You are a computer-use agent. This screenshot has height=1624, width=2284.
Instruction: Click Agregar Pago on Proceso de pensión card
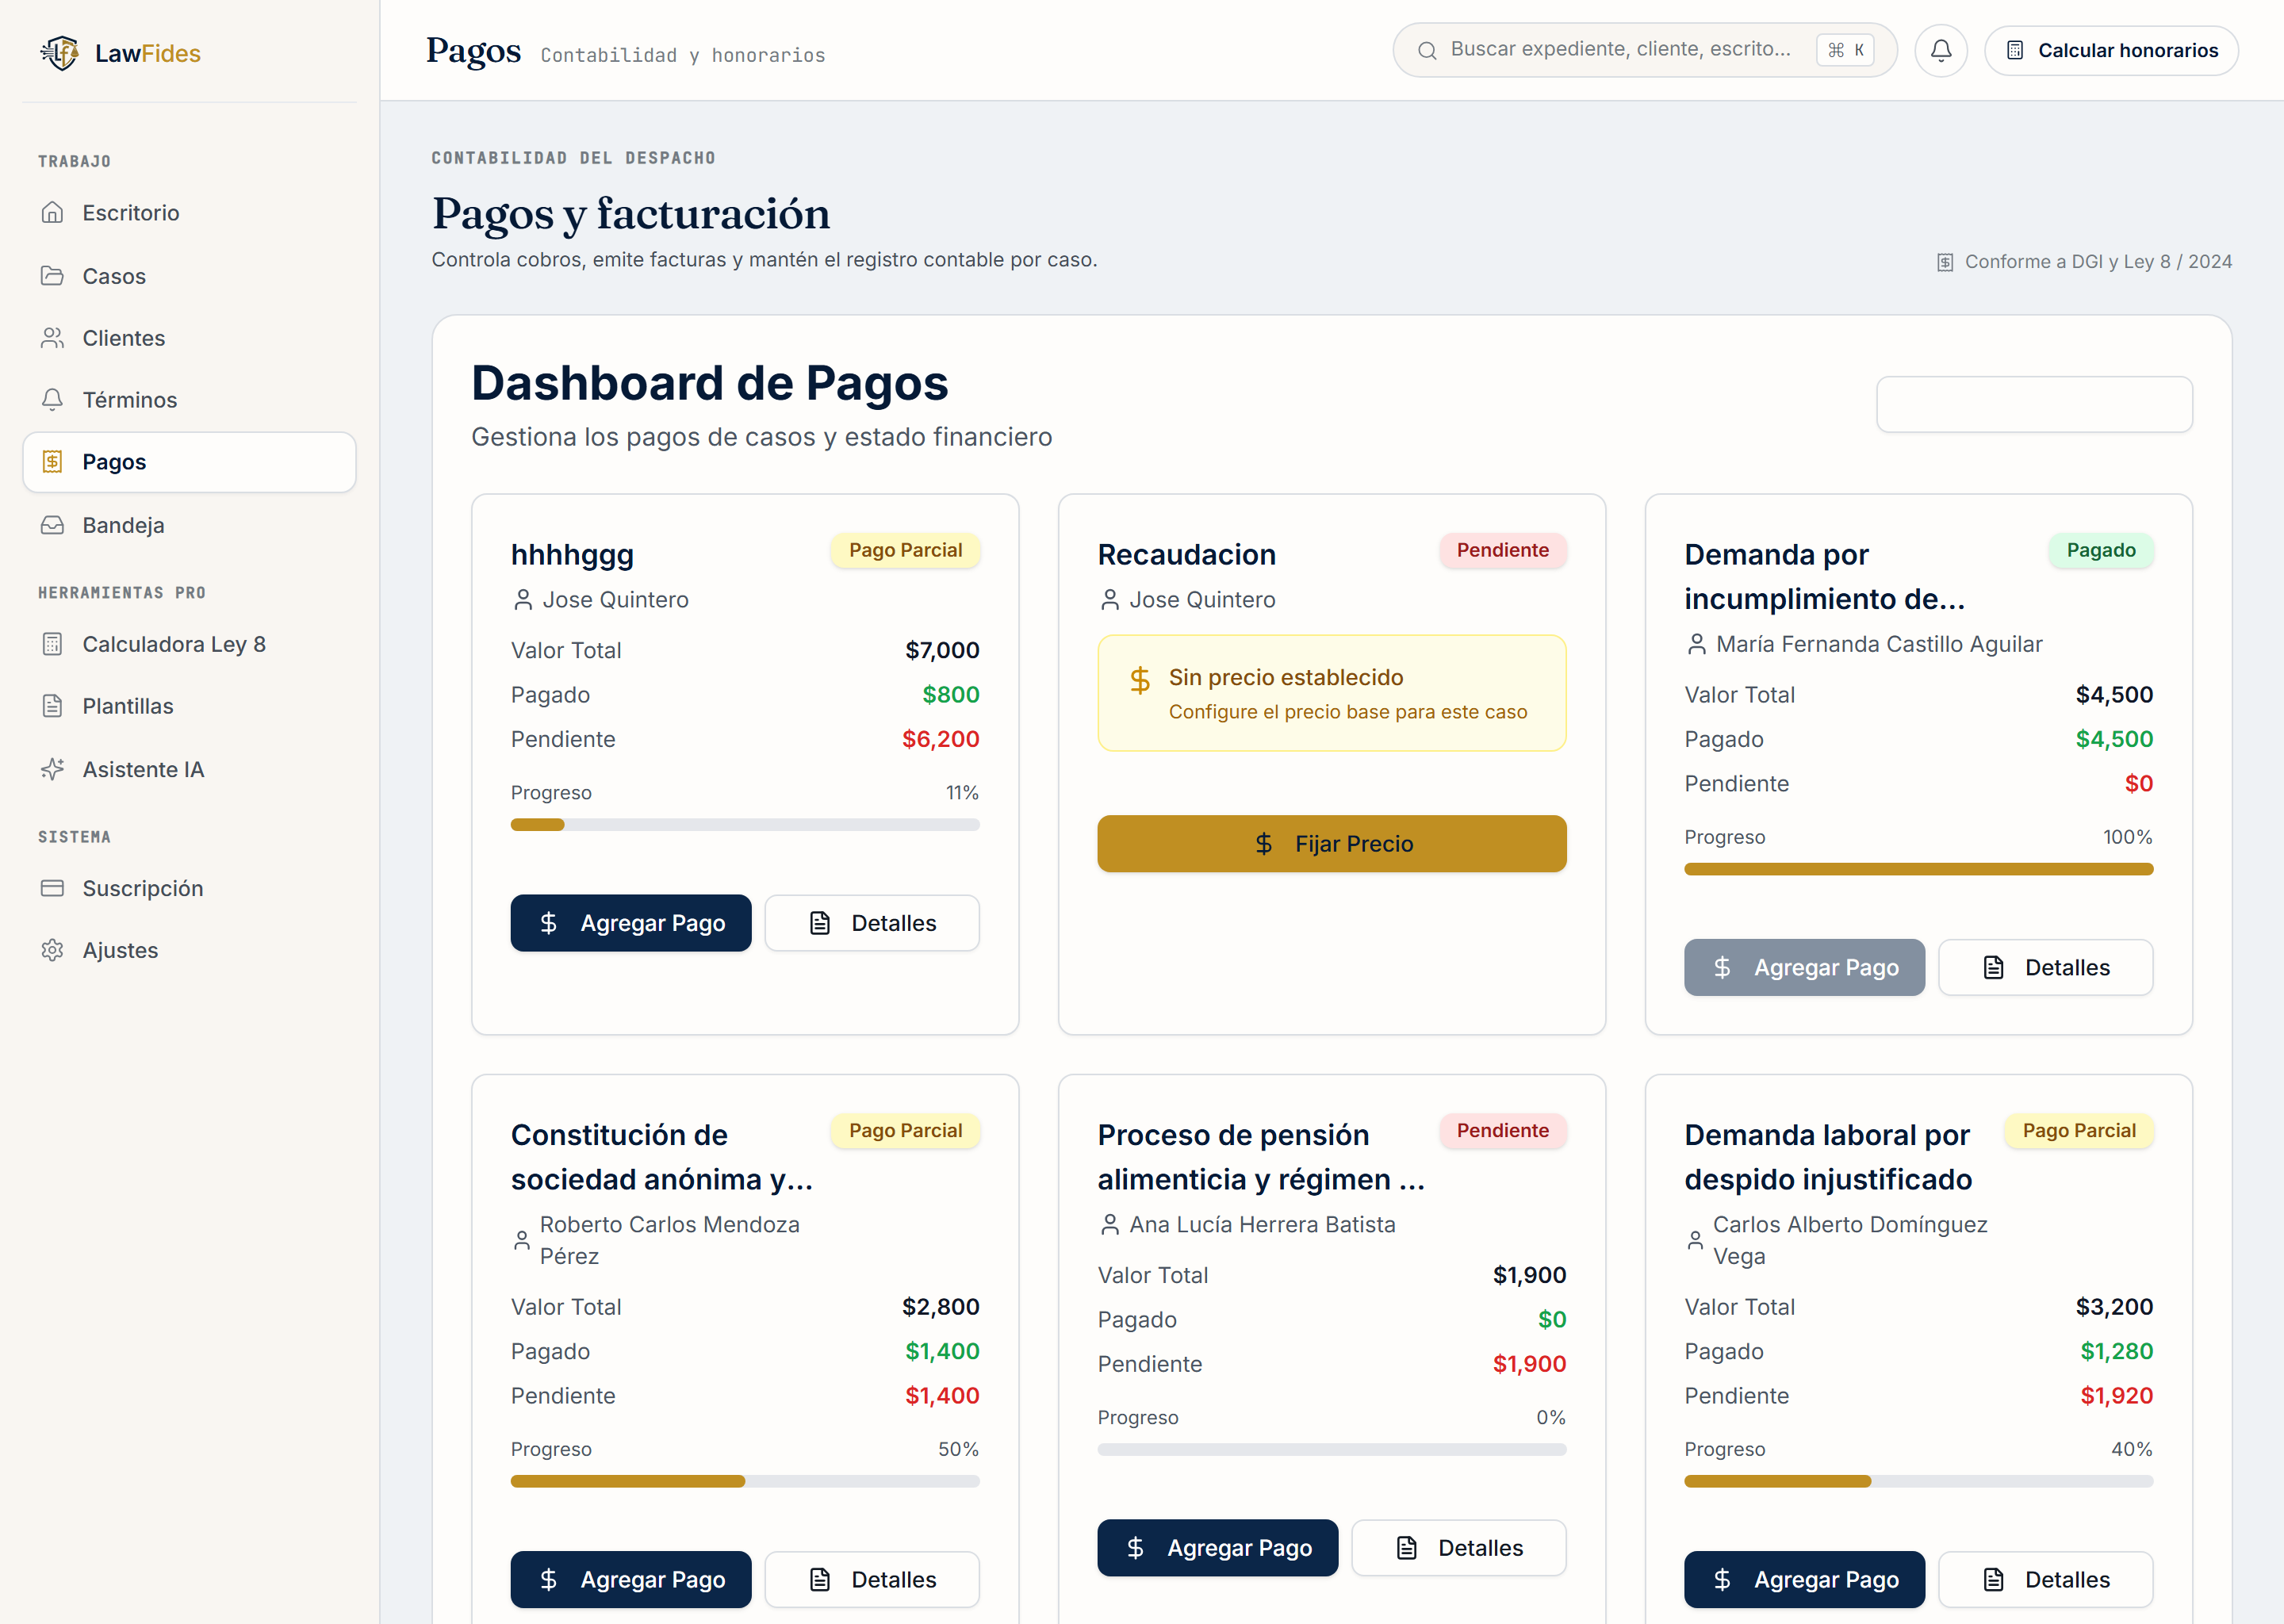point(1218,1548)
